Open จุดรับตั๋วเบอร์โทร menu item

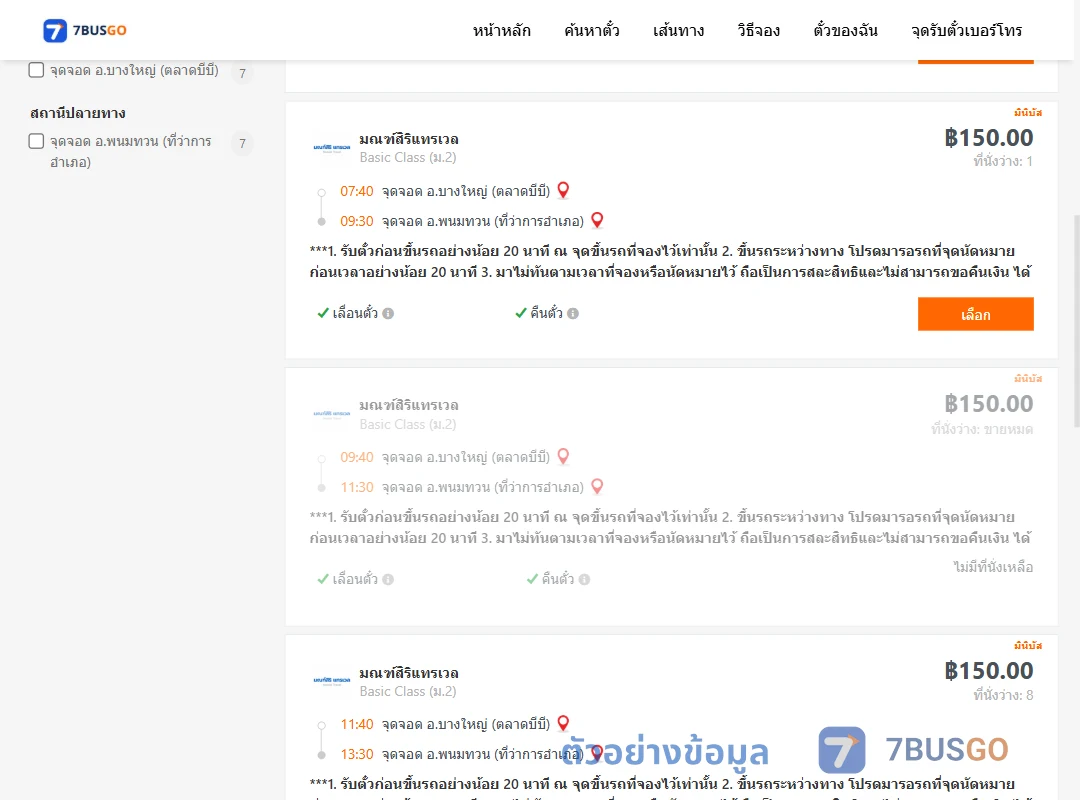click(x=966, y=30)
